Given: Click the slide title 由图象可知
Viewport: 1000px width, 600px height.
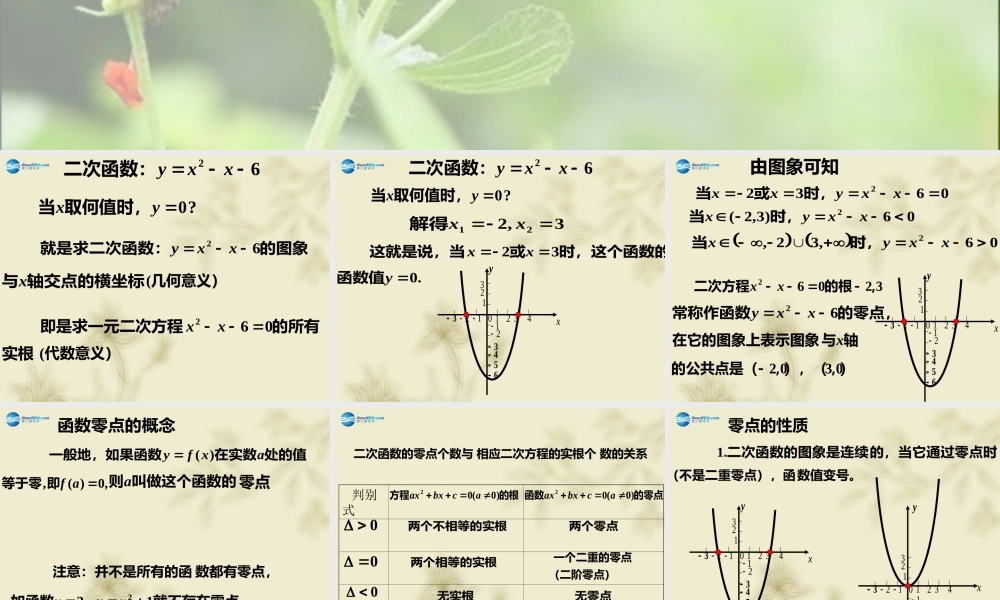Looking at the screenshot, I should [x=794, y=167].
